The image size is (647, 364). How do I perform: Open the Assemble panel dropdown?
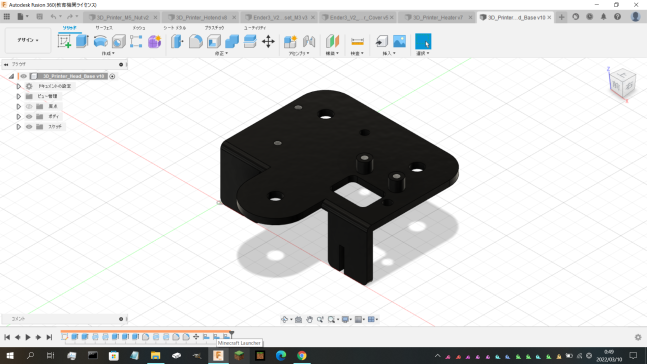point(299,54)
